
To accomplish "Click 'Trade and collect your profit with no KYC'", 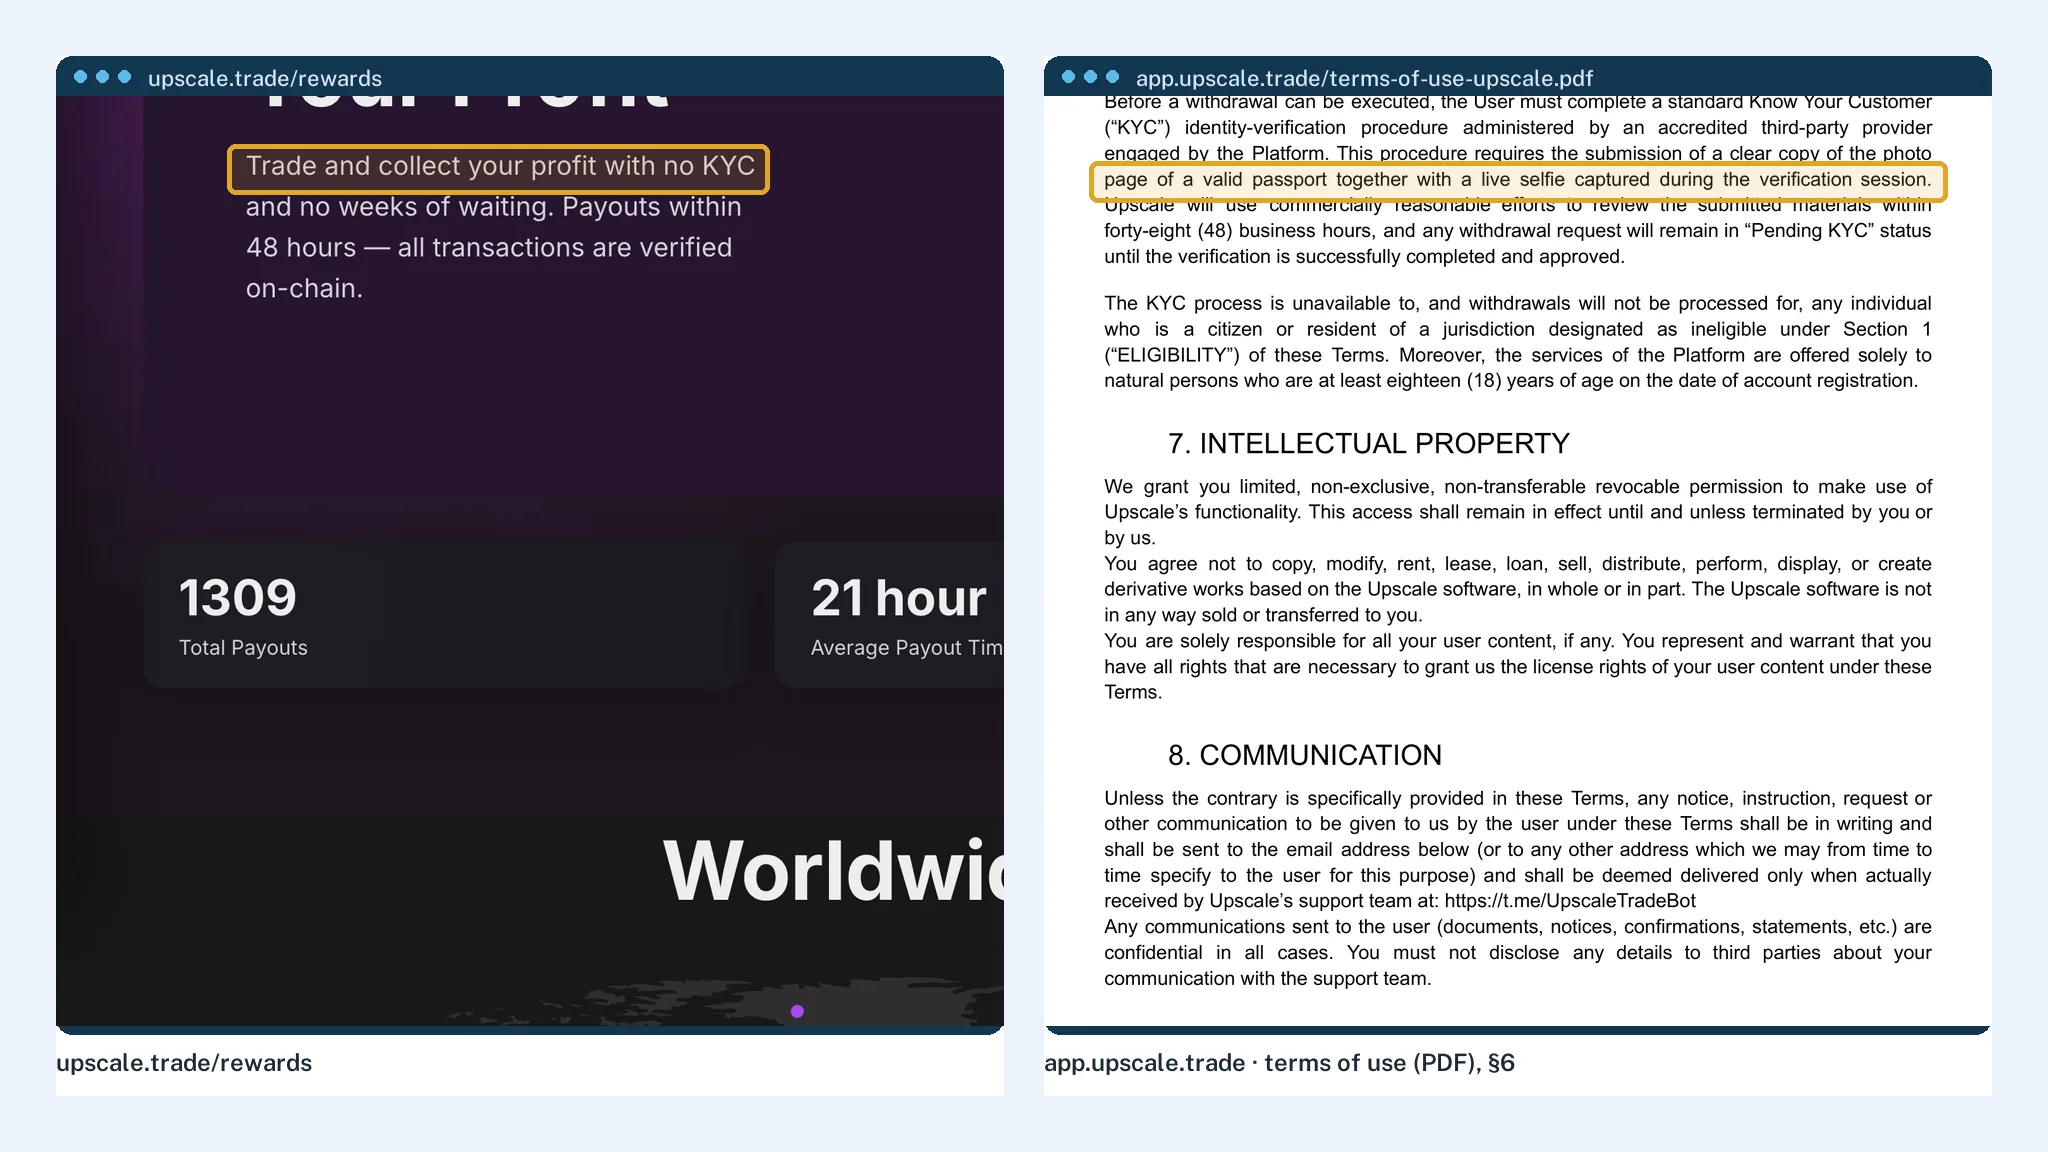I will pyautogui.click(x=499, y=167).
